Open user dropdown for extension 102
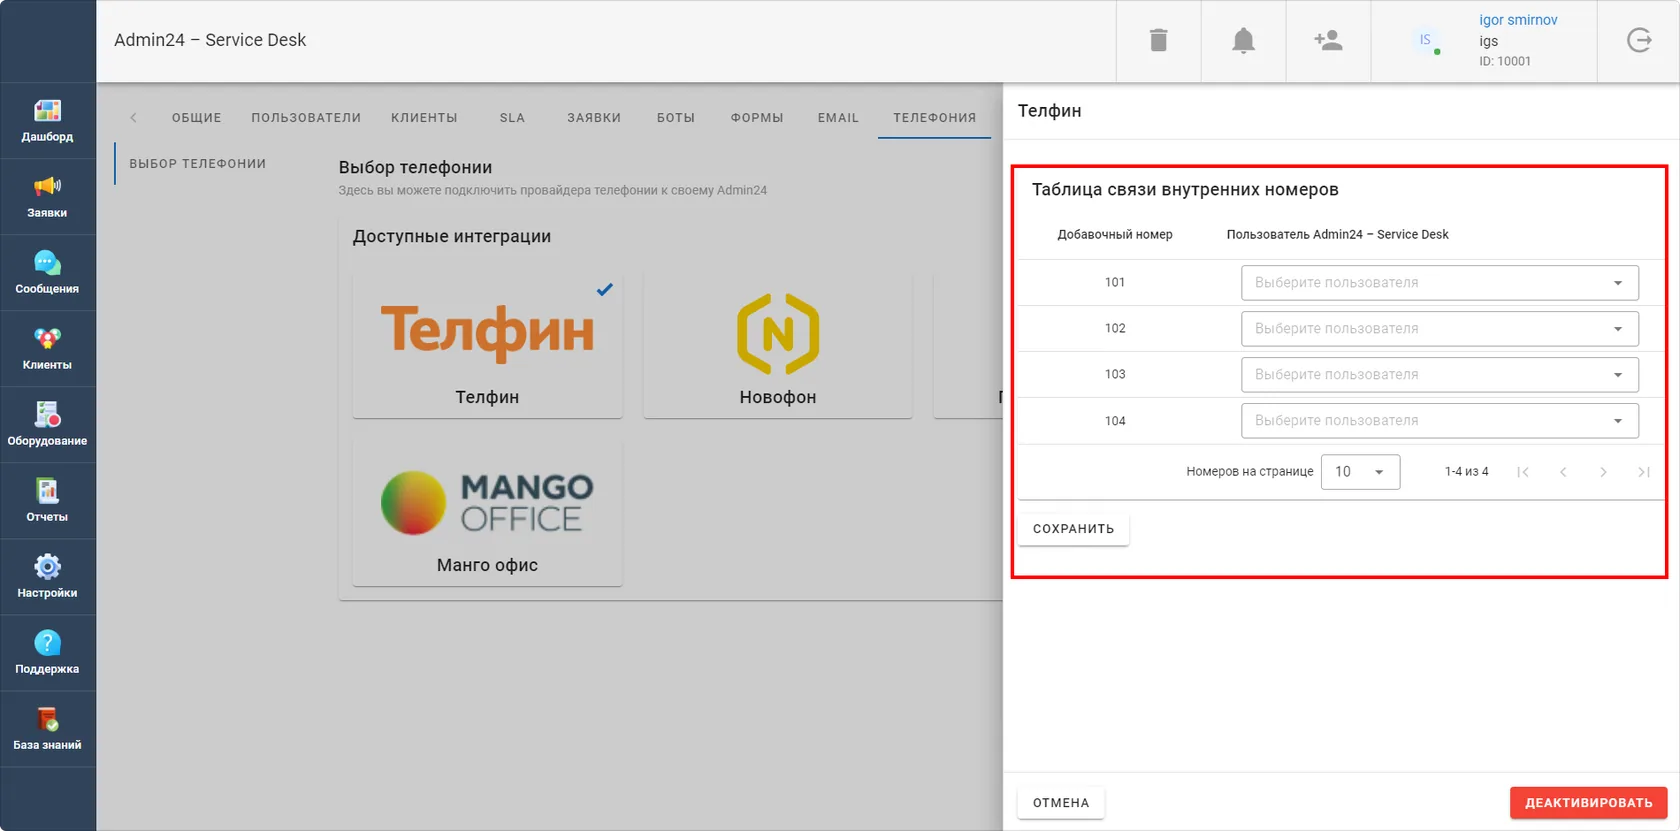 (1439, 329)
